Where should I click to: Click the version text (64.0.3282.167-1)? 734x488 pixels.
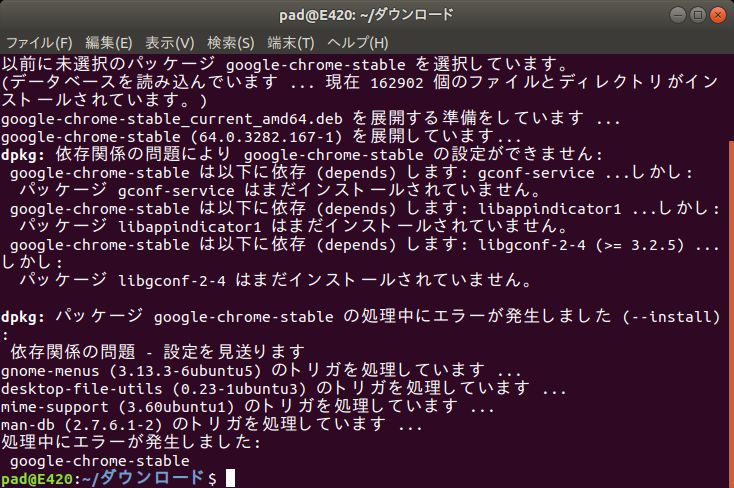tap(266, 137)
